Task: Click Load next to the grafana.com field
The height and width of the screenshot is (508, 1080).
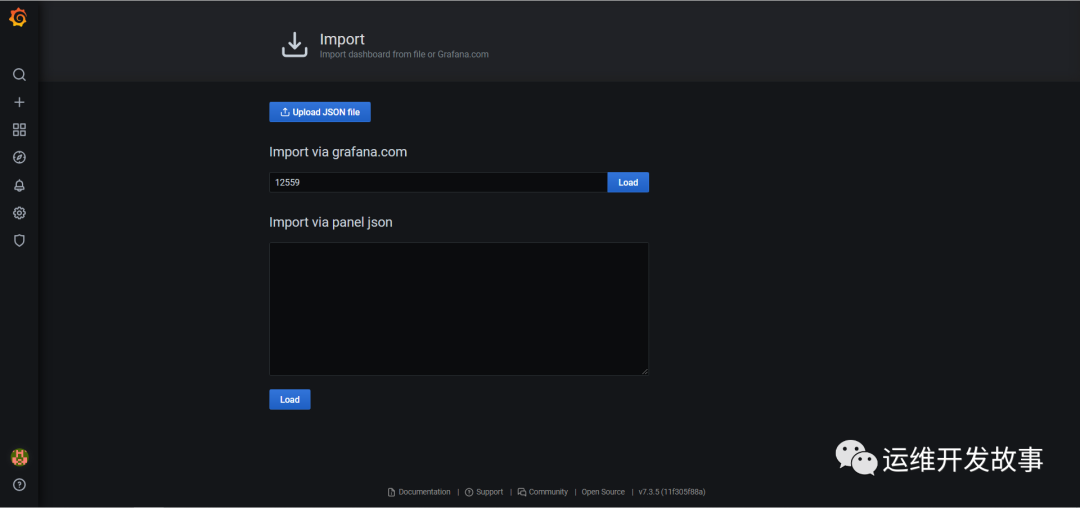Action: point(628,182)
